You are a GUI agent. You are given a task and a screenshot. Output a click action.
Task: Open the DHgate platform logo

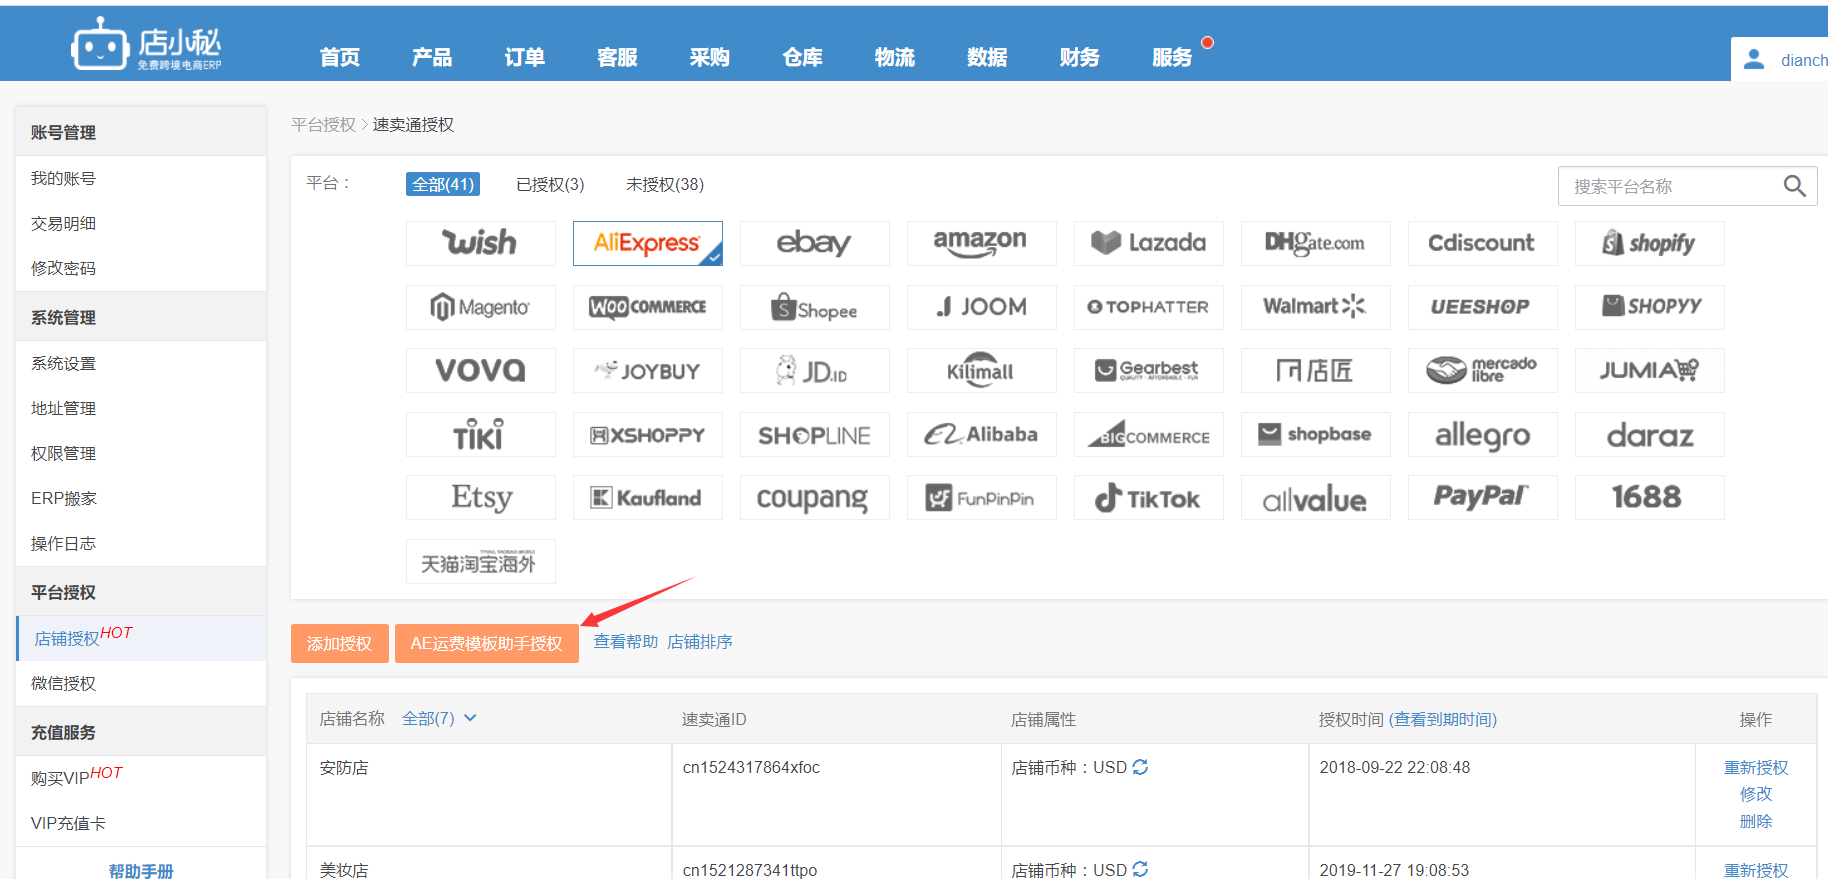coord(1315,243)
